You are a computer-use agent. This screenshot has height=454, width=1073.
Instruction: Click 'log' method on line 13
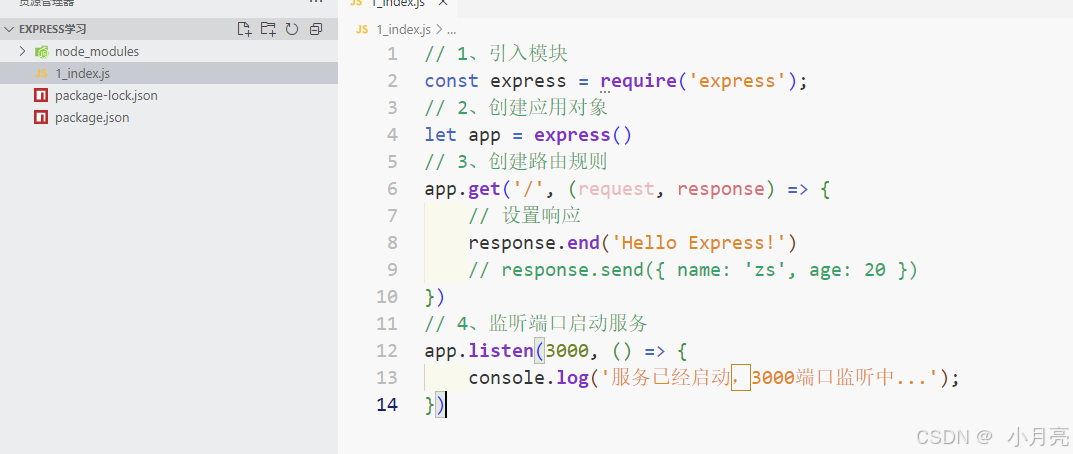pyautogui.click(x=573, y=377)
